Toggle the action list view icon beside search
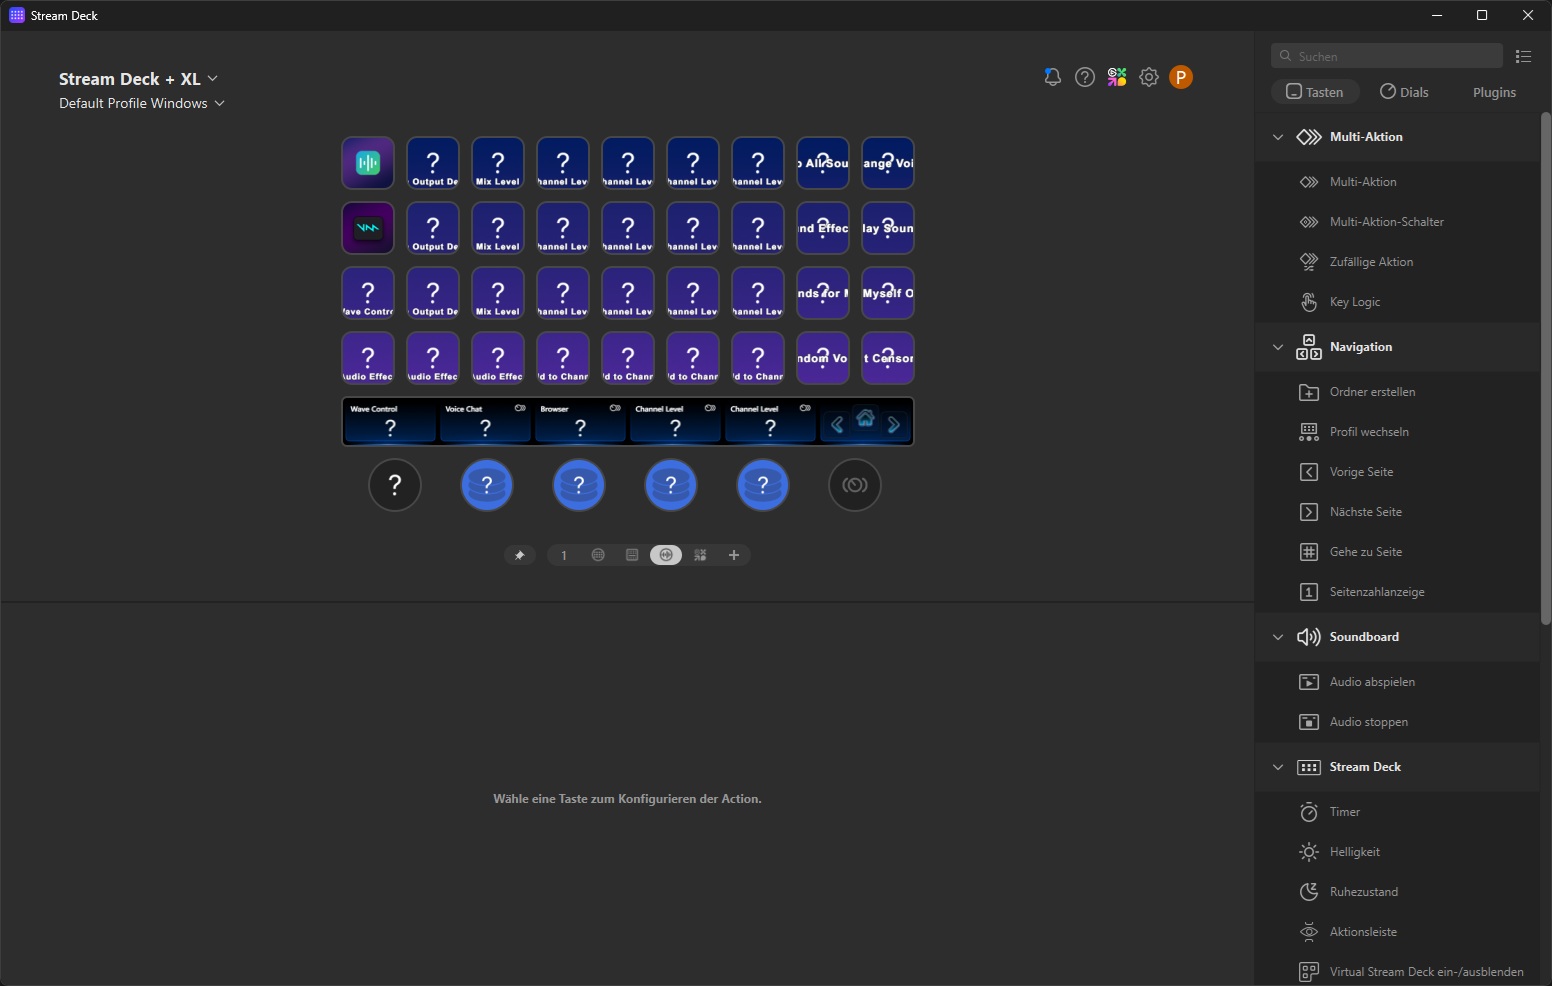This screenshot has height=986, width=1552. [1523, 56]
